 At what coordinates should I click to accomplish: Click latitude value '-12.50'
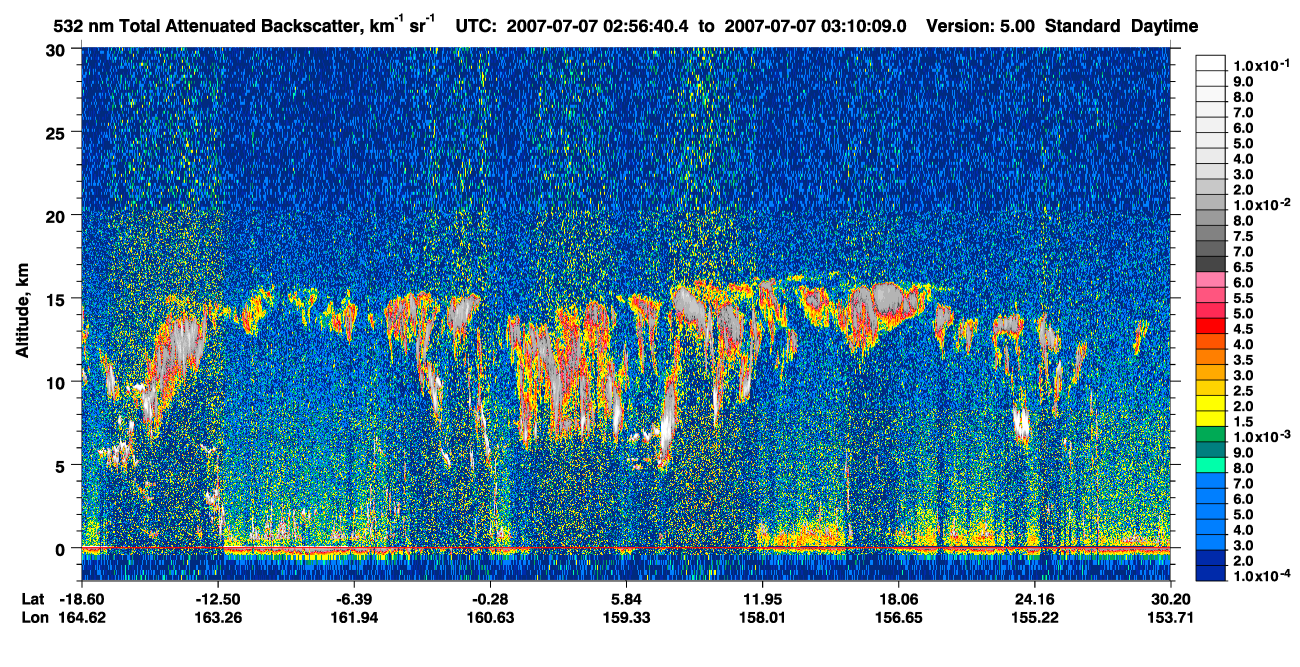tap(218, 599)
